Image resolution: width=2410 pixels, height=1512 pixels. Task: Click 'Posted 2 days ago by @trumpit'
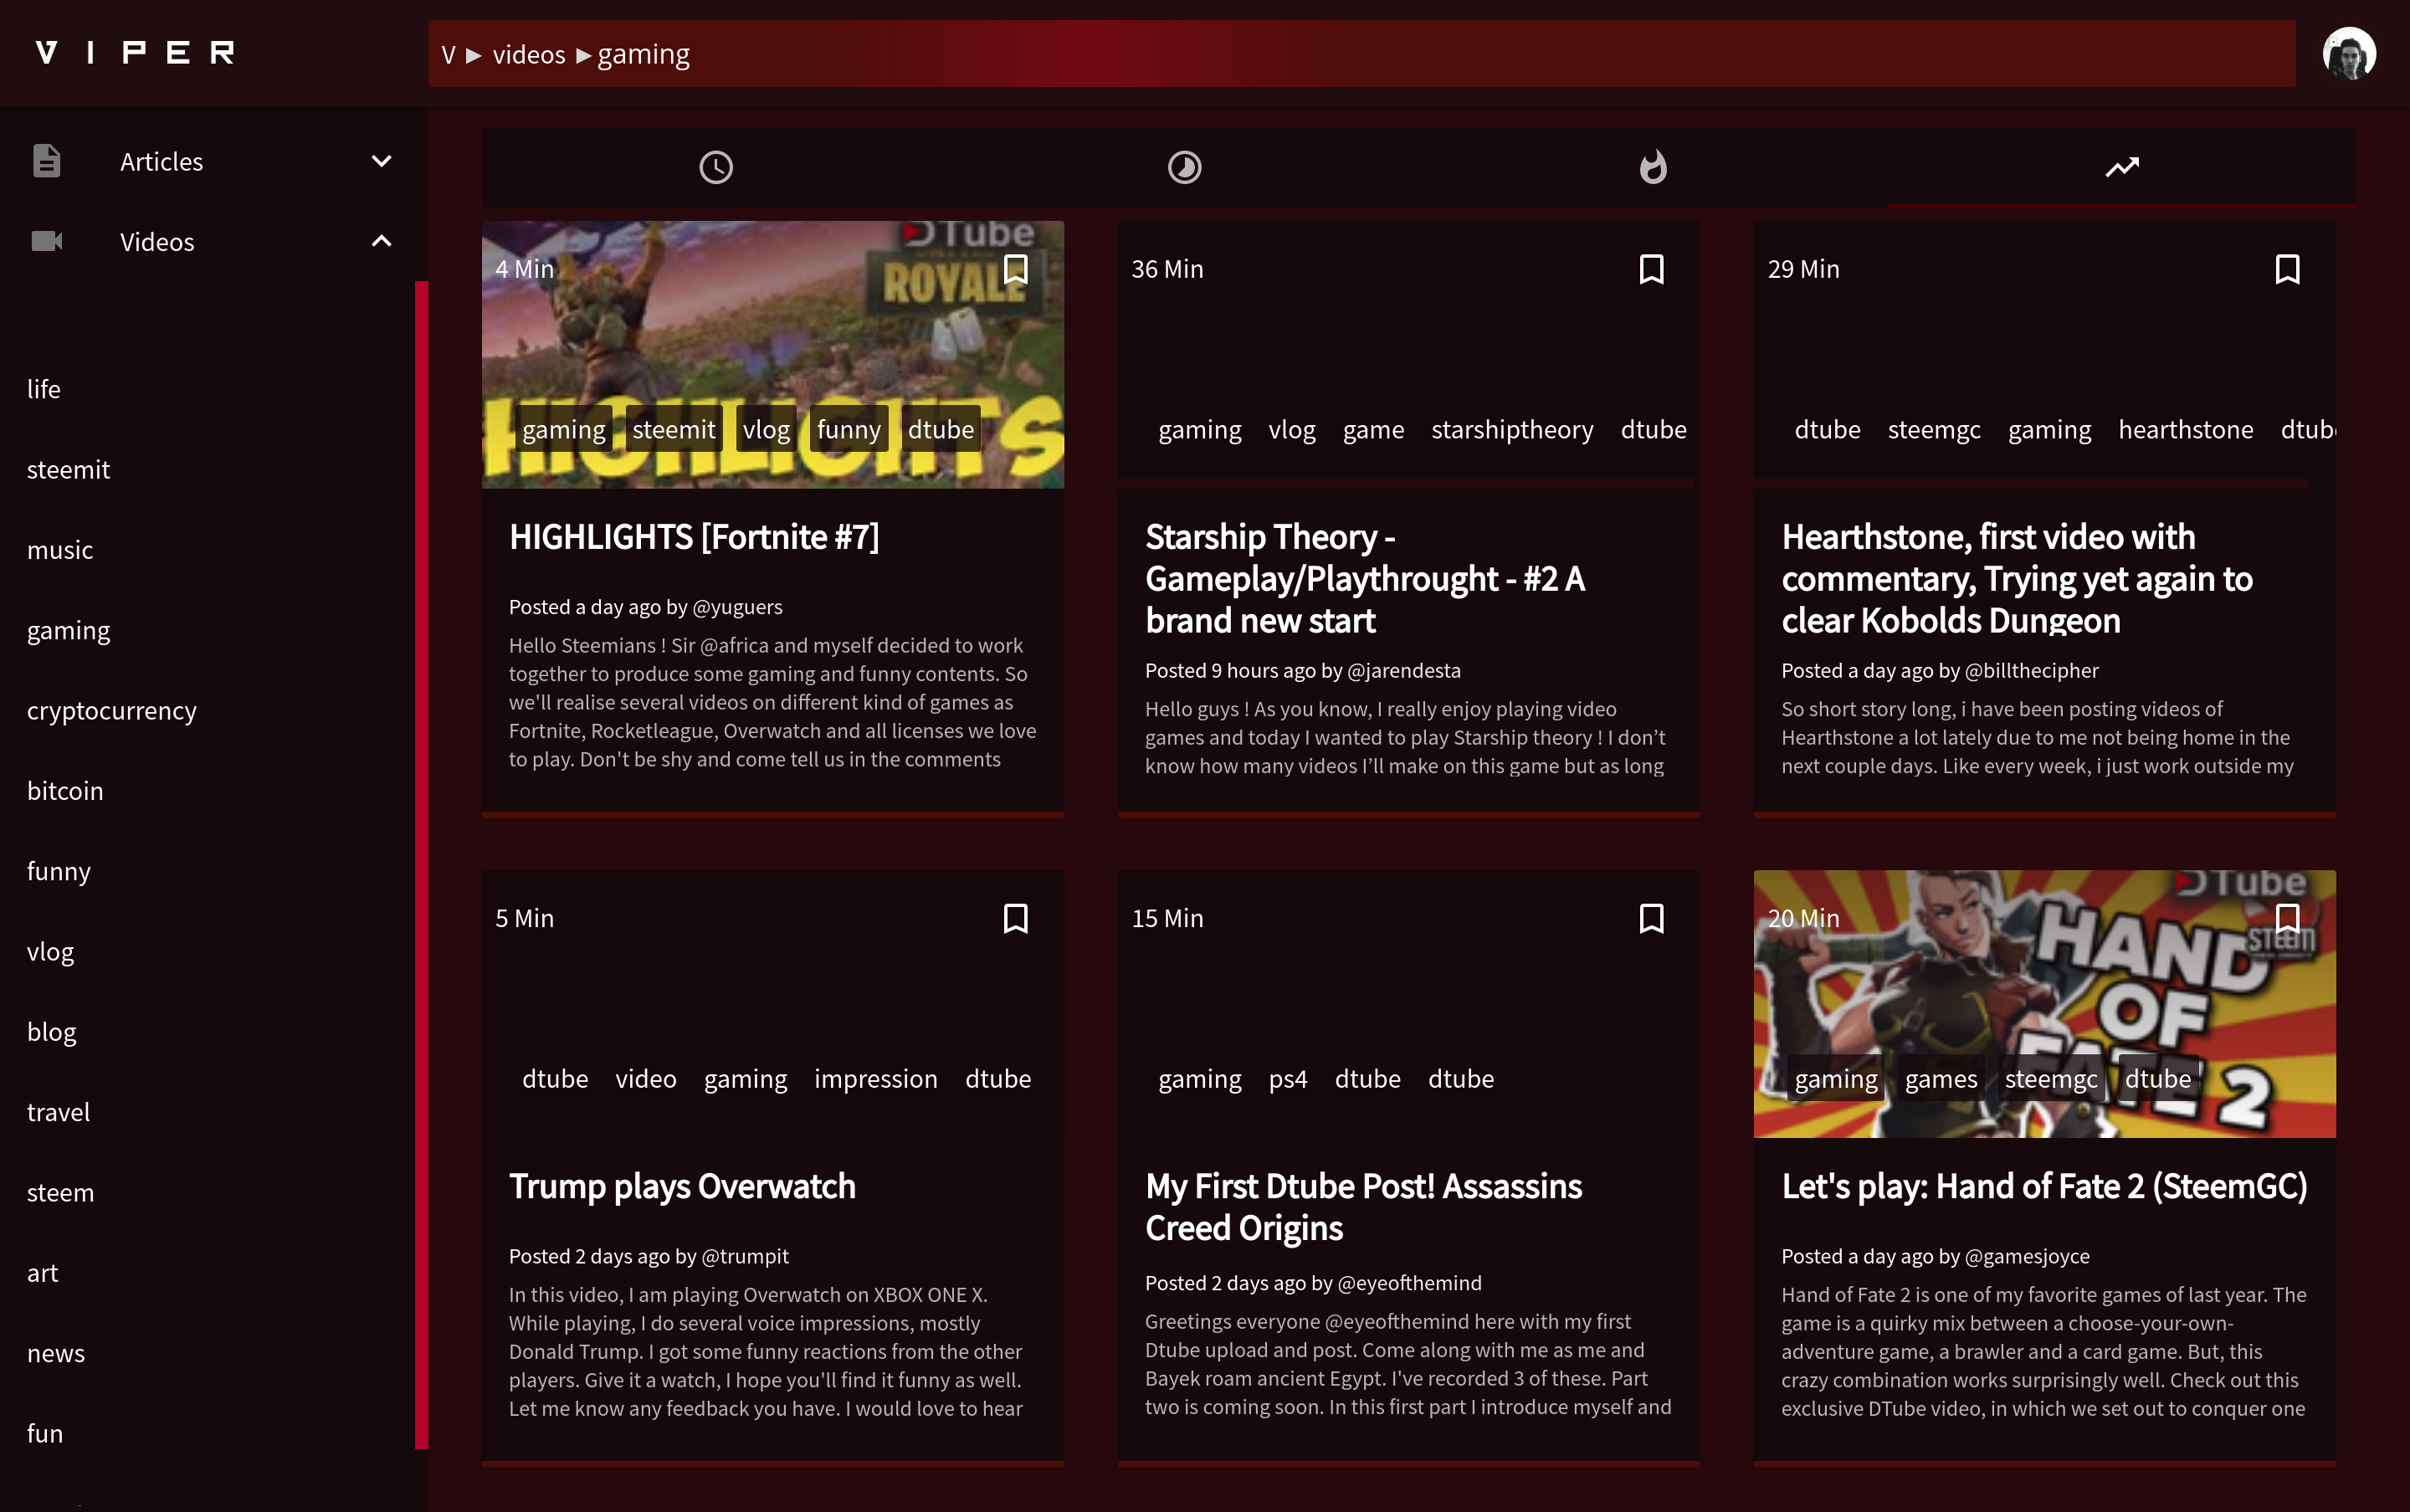648,1256
